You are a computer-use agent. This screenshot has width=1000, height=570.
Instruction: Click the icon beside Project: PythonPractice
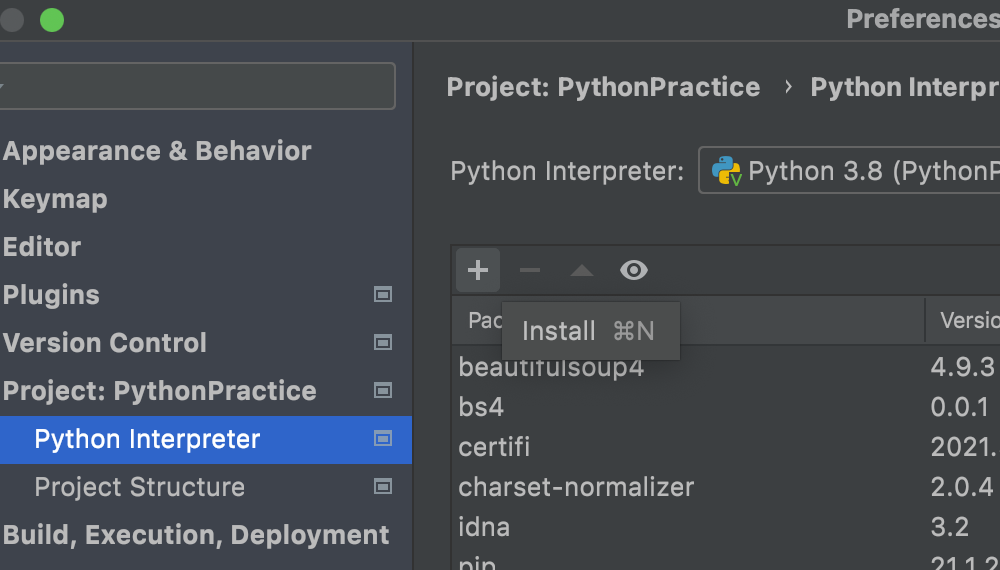coord(382,391)
